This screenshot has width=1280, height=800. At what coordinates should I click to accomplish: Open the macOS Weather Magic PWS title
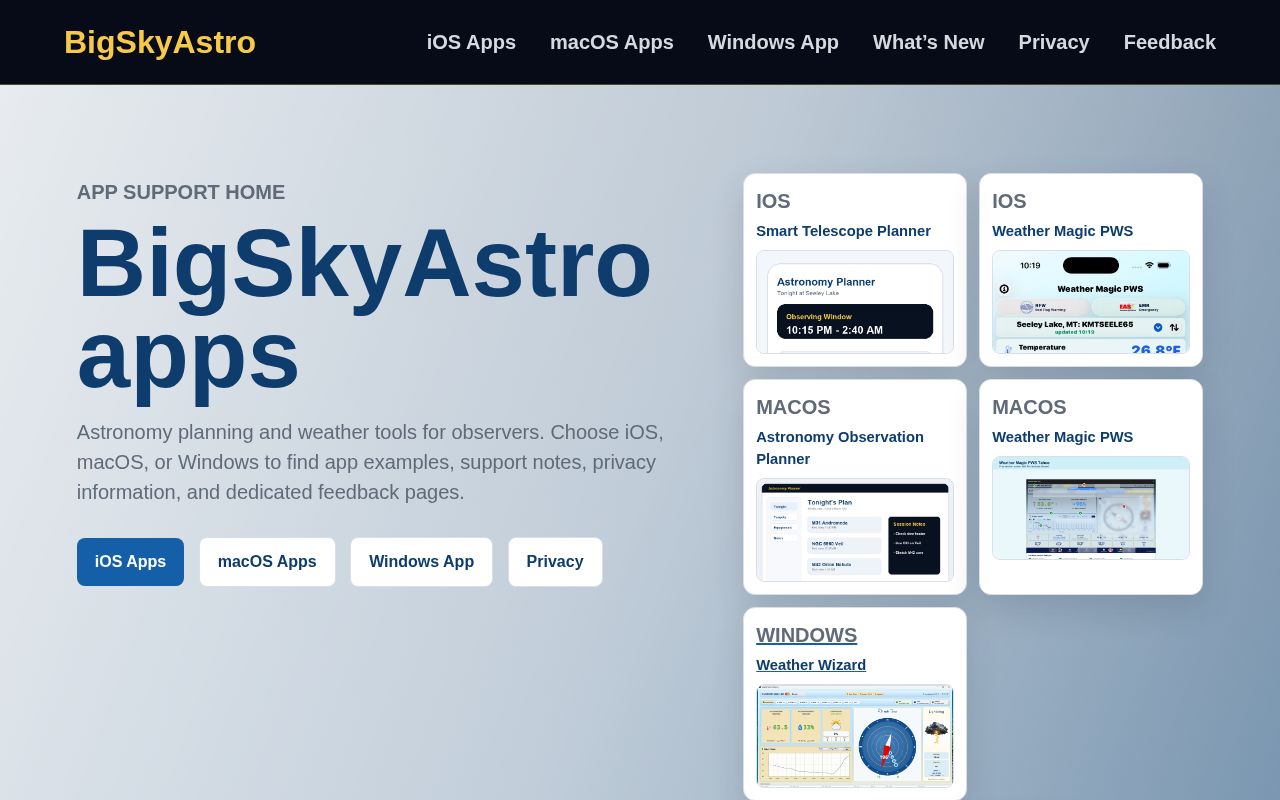click(x=1062, y=437)
